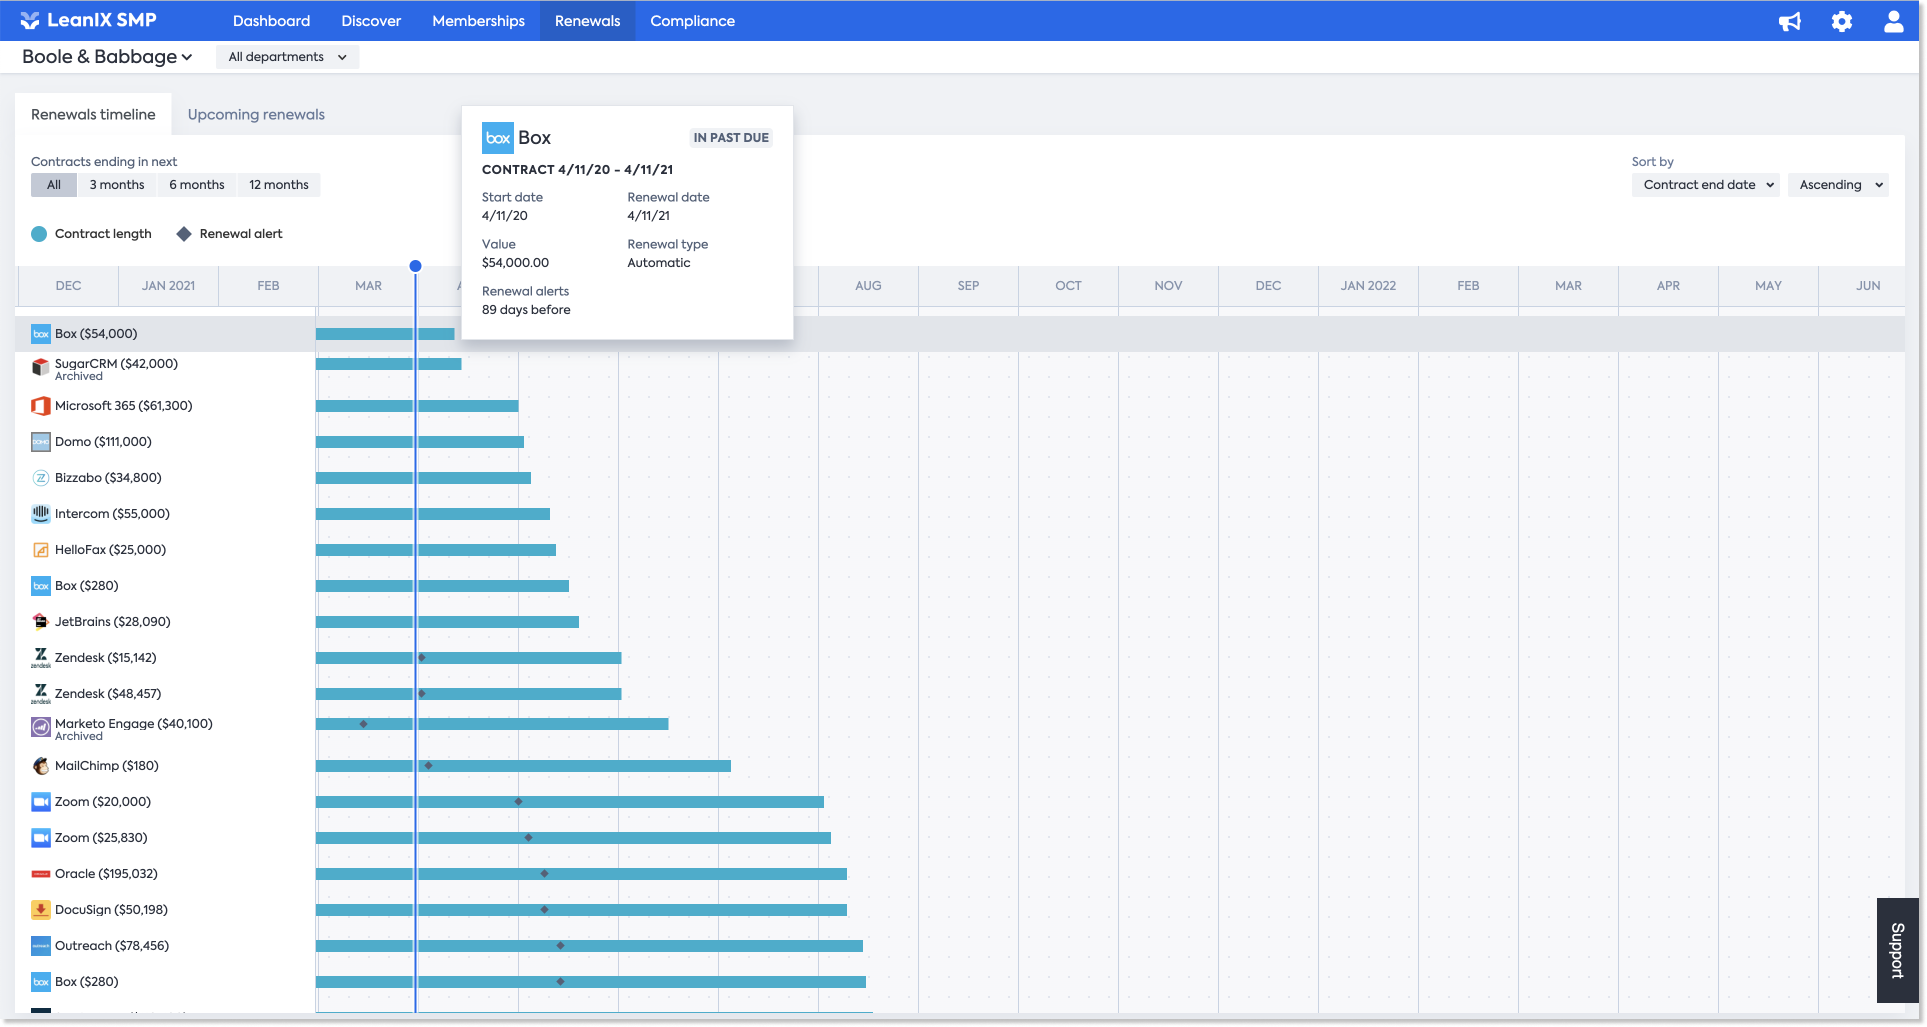Click the Box logo in the contract tooltip
The width and height of the screenshot is (1927, 1027).
[498, 138]
